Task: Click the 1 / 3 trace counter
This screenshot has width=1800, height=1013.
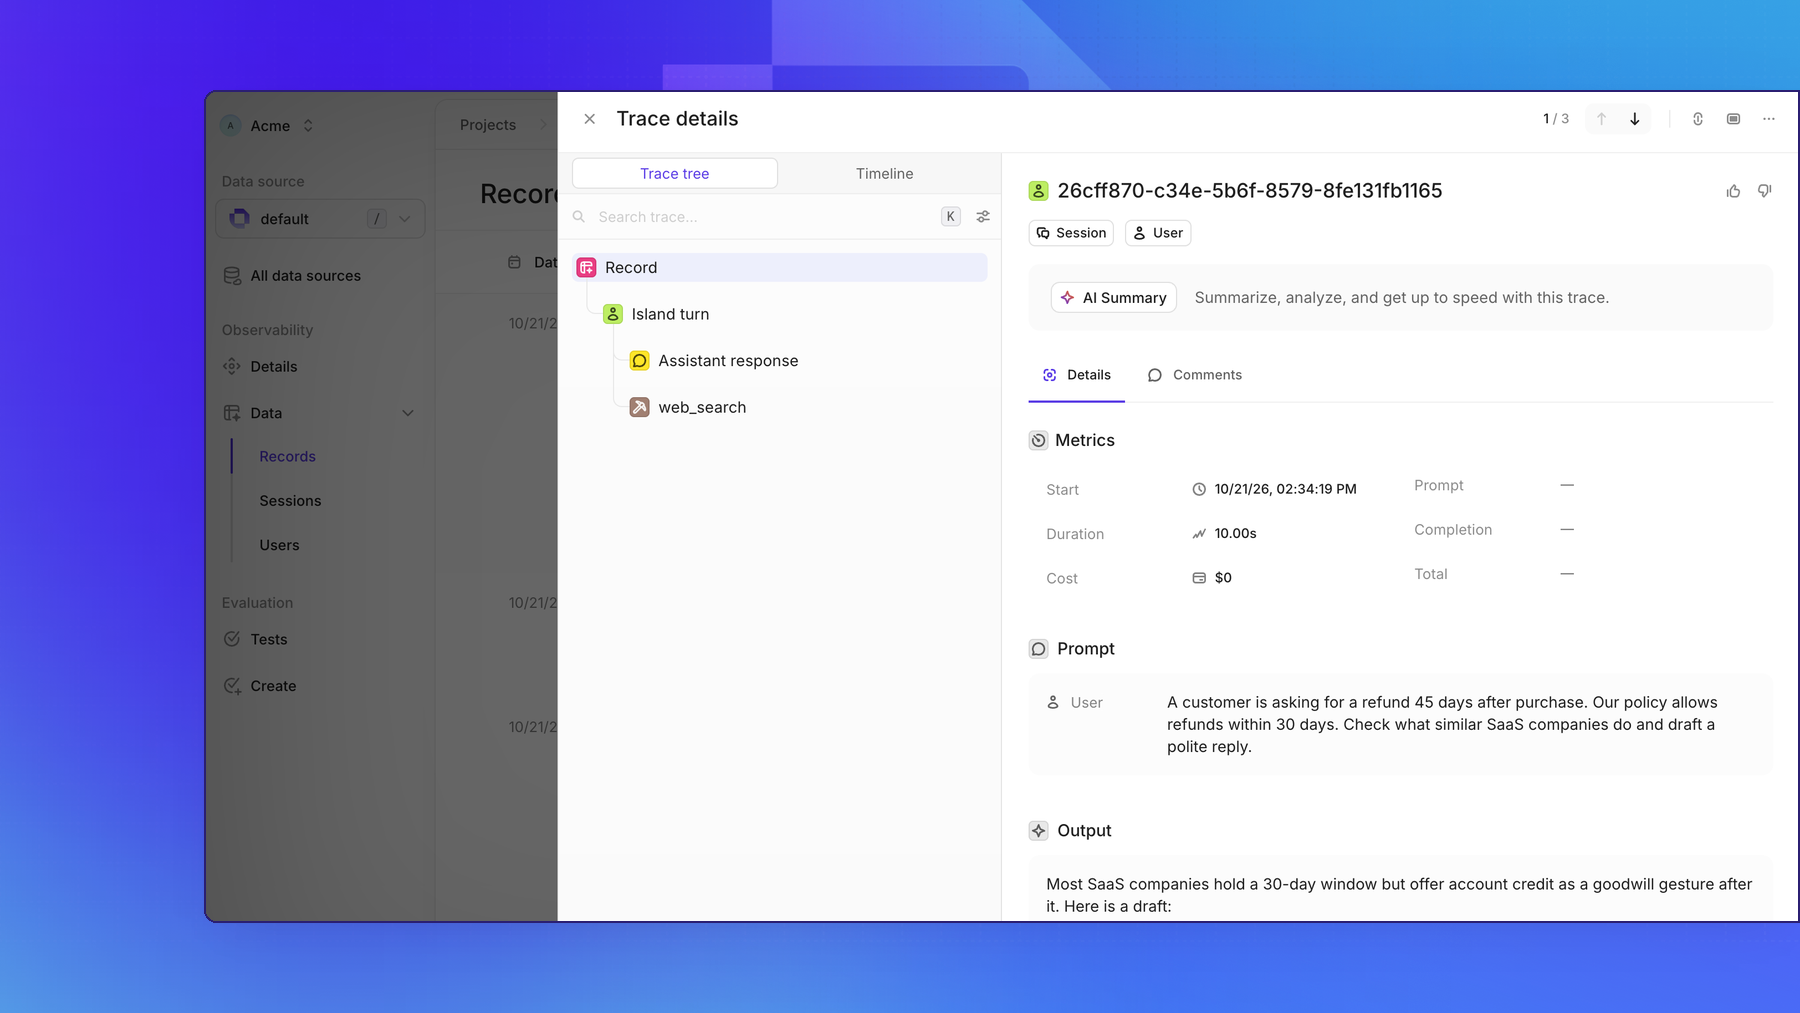Action: pos(1555,119)
